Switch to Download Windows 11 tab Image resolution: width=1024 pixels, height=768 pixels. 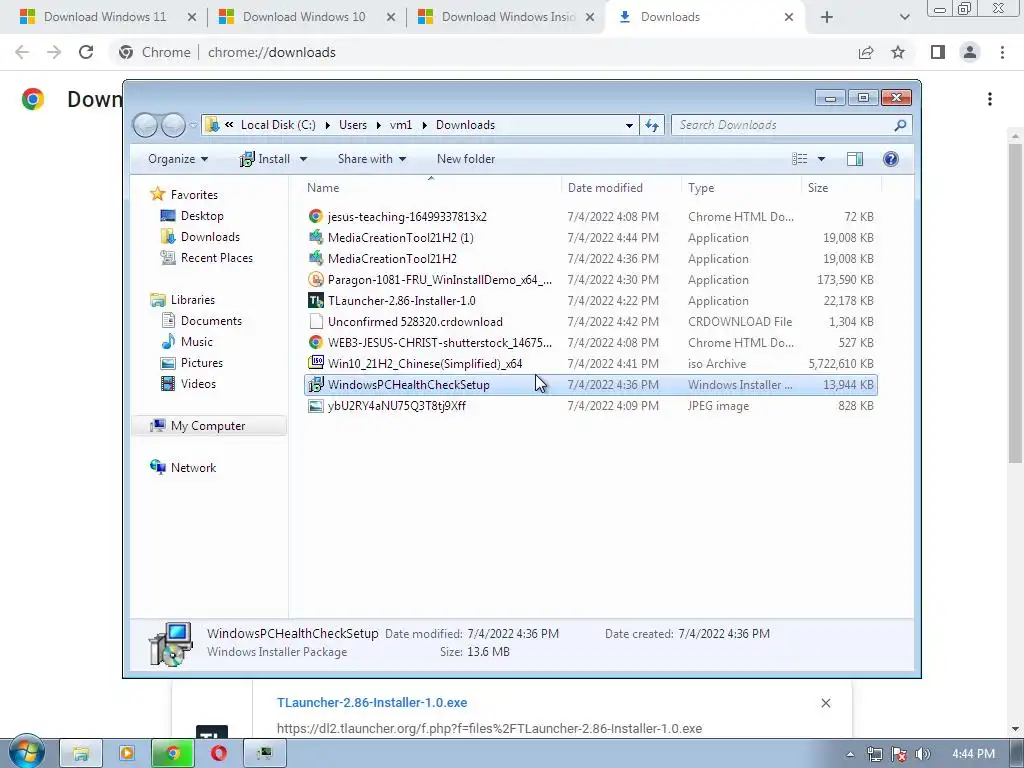(x=104, y=17)
